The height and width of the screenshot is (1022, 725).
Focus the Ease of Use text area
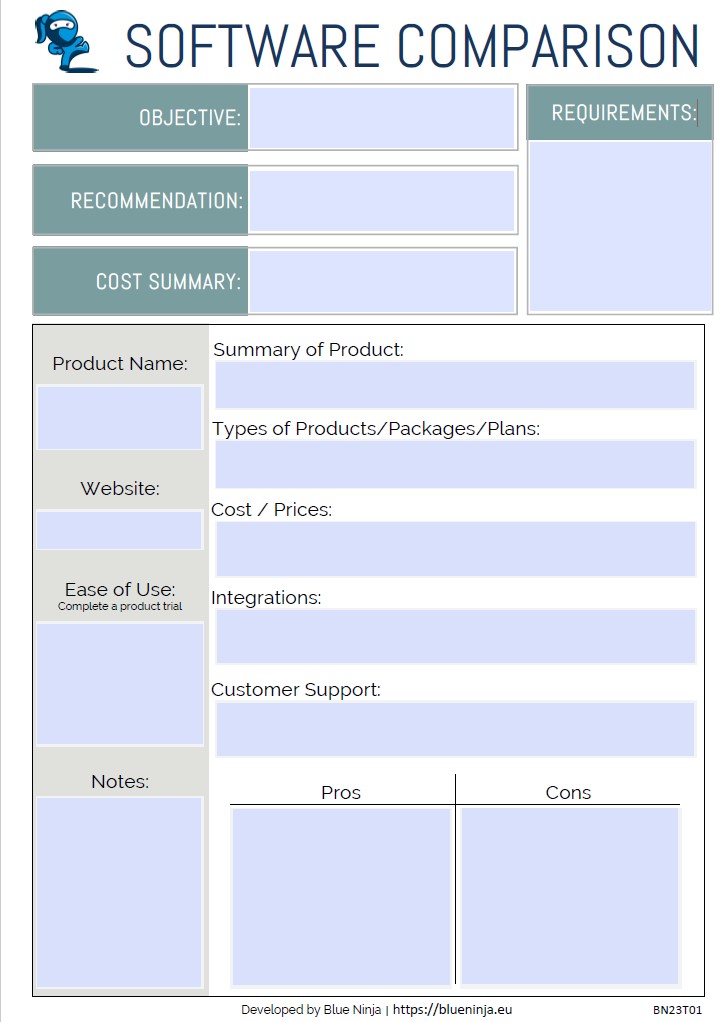(x=120, y=684)
